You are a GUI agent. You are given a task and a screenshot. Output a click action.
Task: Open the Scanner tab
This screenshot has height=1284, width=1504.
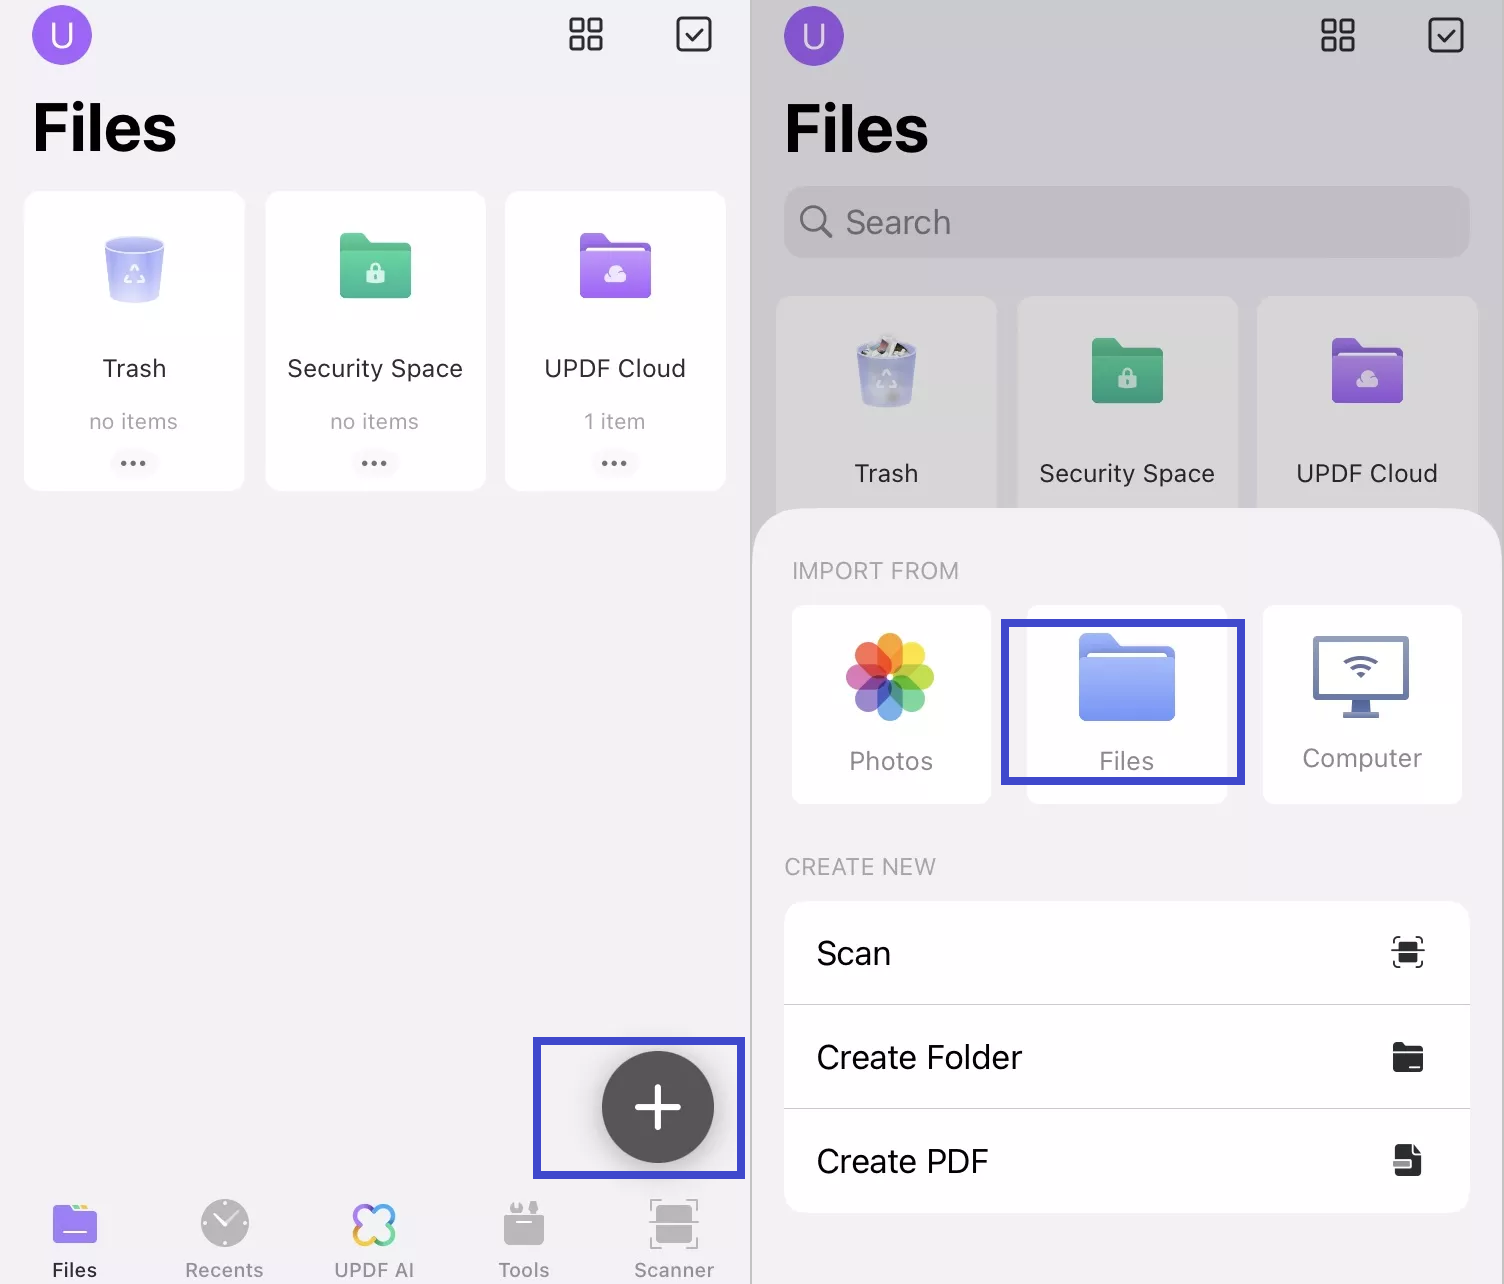674,1240
